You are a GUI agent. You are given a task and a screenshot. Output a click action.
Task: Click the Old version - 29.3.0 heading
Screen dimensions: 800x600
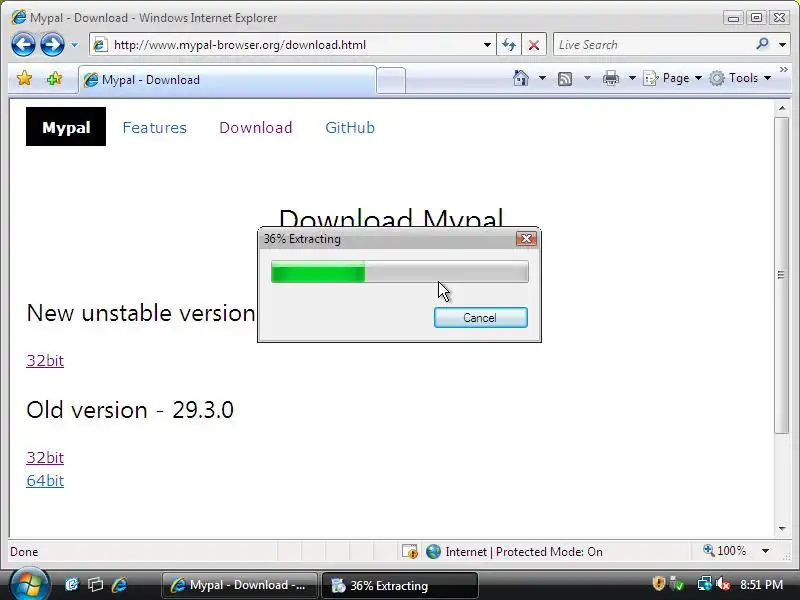click(x=130, y=410)
